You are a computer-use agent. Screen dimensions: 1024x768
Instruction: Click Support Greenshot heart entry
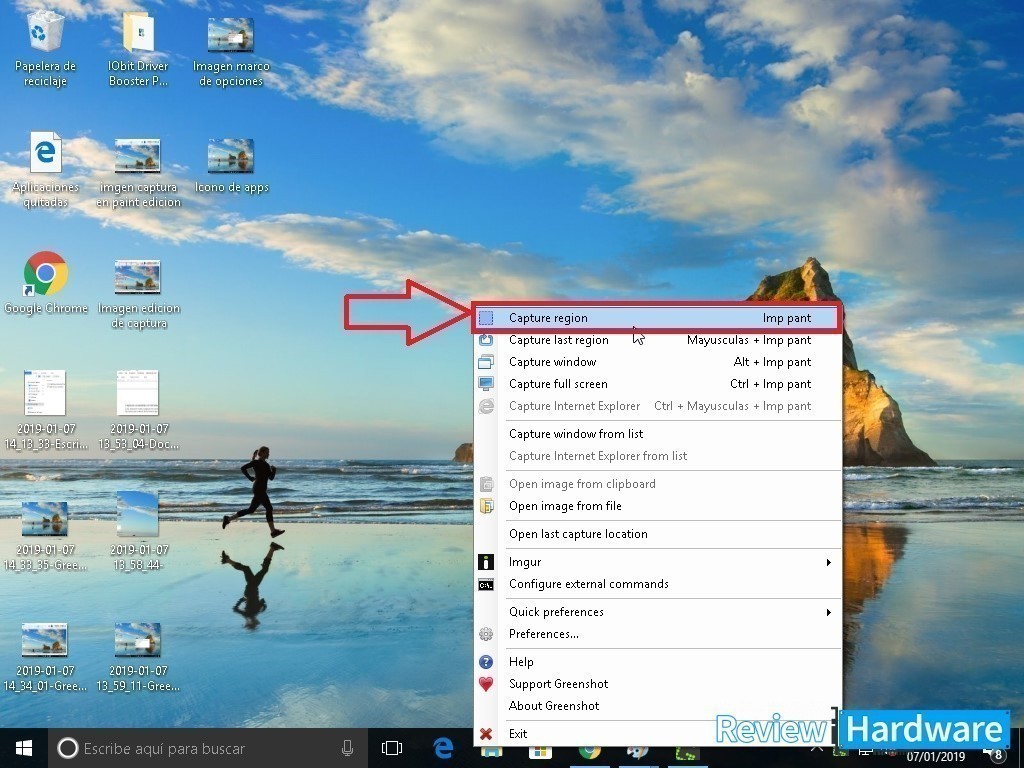tap(657, 684)
